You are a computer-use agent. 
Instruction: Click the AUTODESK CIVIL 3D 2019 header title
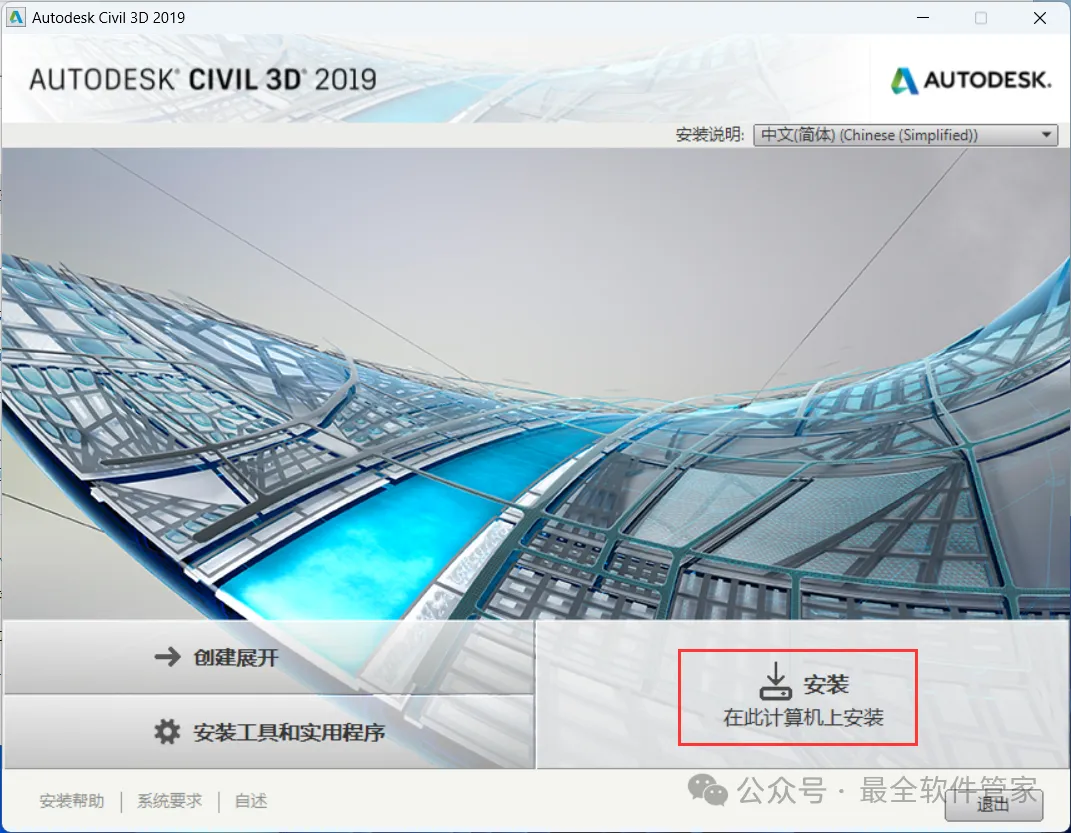(203, 80)
